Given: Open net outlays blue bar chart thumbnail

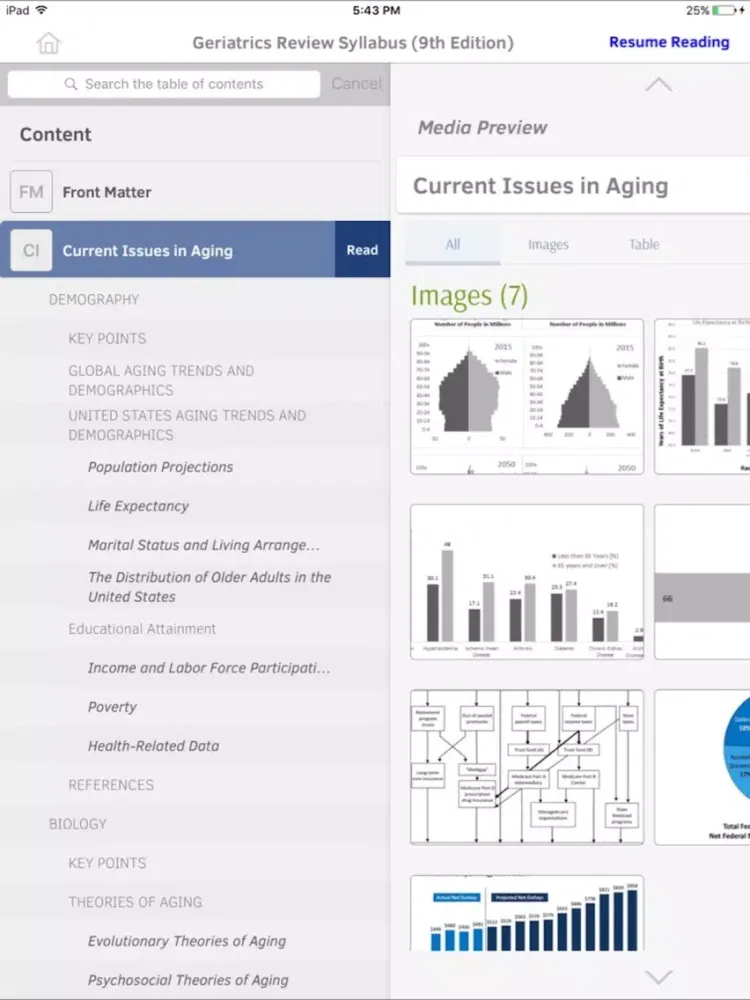Looking at the screenshot, I should pyautogui.click(x=527, y=913).
